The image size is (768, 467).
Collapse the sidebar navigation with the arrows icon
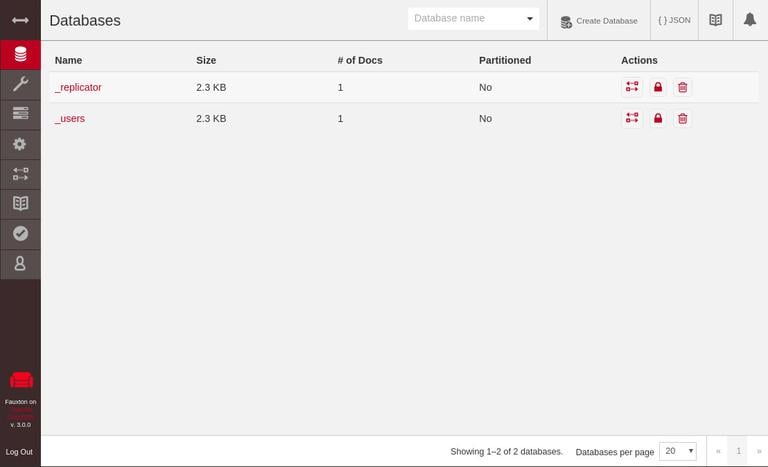[20, 20]
